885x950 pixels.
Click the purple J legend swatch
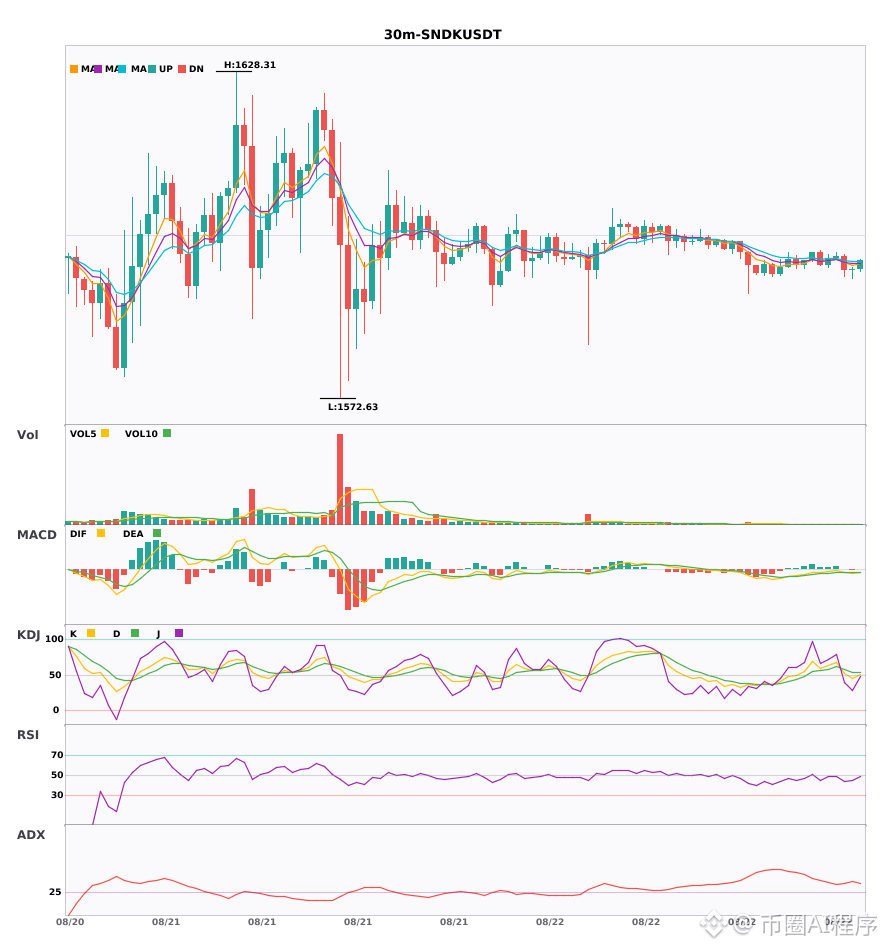(179, 633)
